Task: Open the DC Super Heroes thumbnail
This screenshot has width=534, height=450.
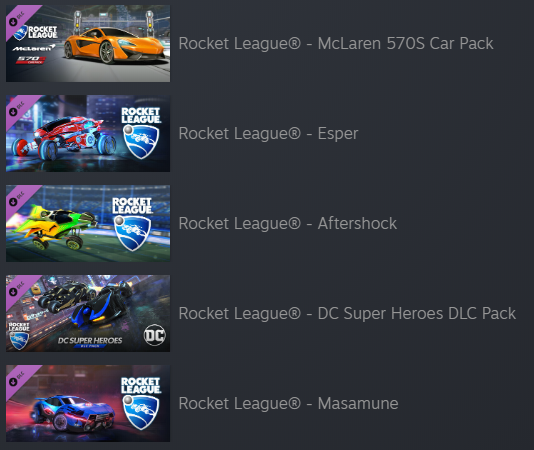Action: [x=88, y=313]
